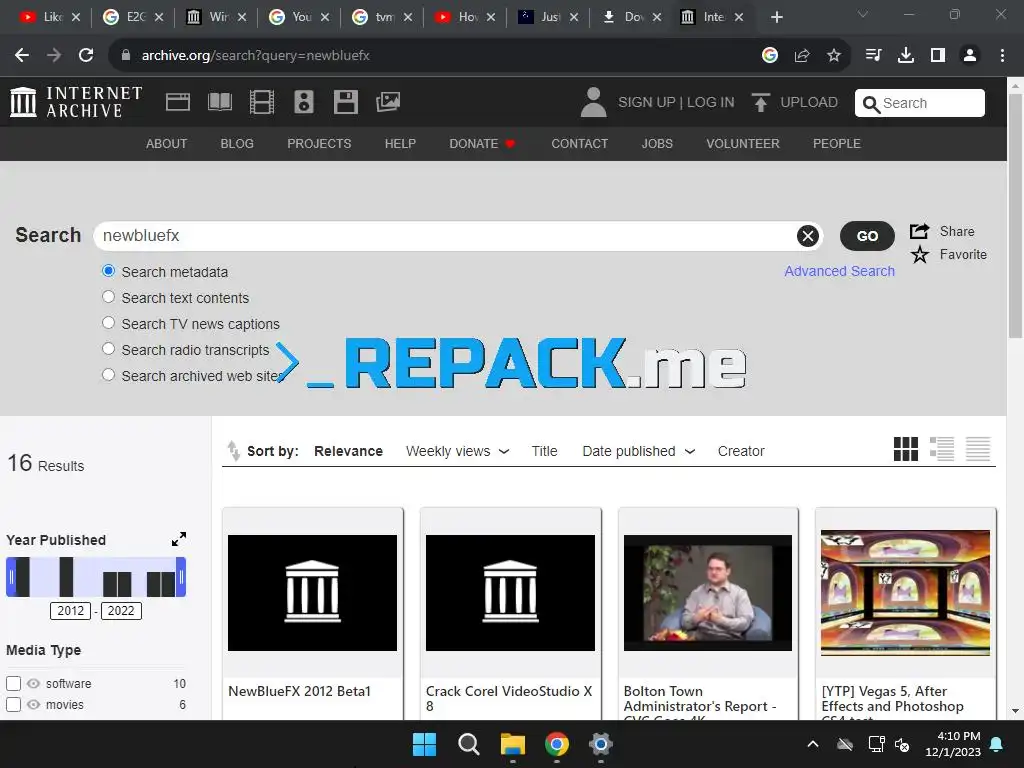Viewport: 1024px width, 768px height.
Task: Open File Explorer from the taskbar
Action: (x=513, y=744)
